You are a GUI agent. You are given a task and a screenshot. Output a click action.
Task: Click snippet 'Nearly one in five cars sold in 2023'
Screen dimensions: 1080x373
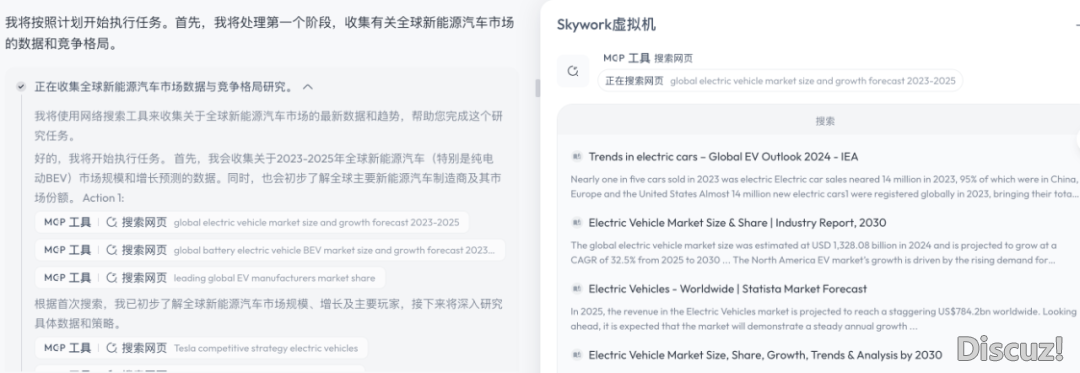(x=824, y=186)
